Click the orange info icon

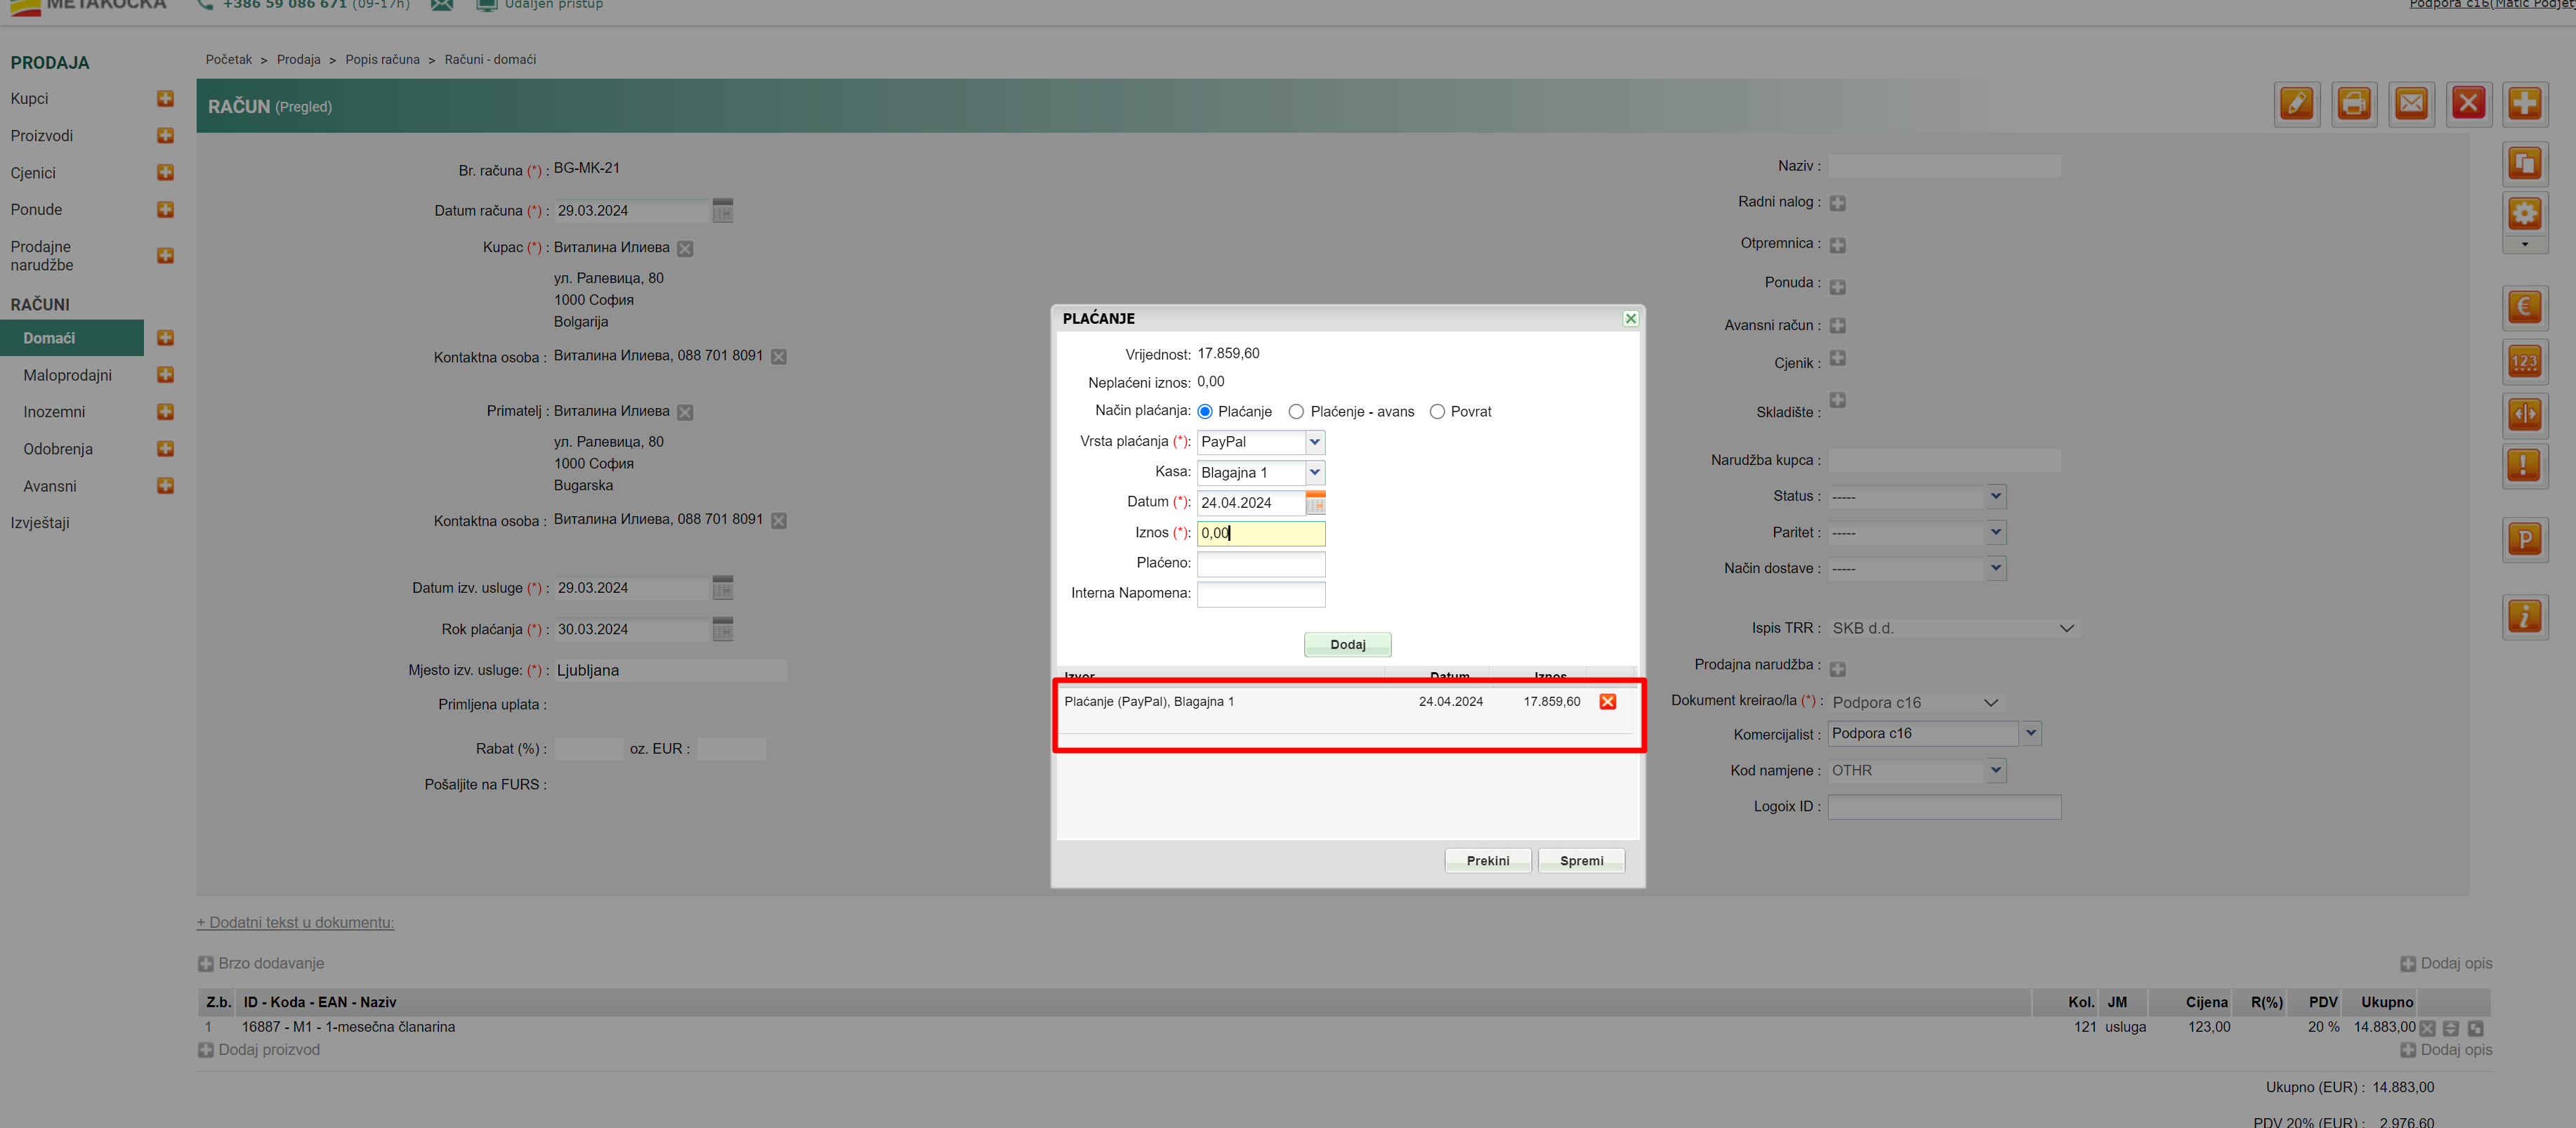pos(2524,617)
